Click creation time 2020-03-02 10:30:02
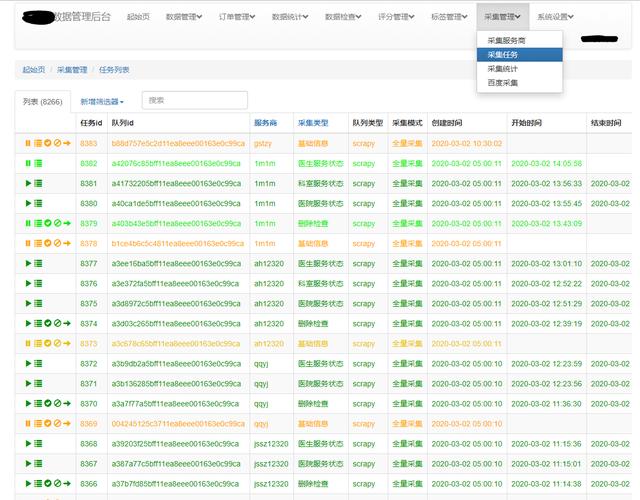The image size is (640, 500). click(x=467, y=143)
